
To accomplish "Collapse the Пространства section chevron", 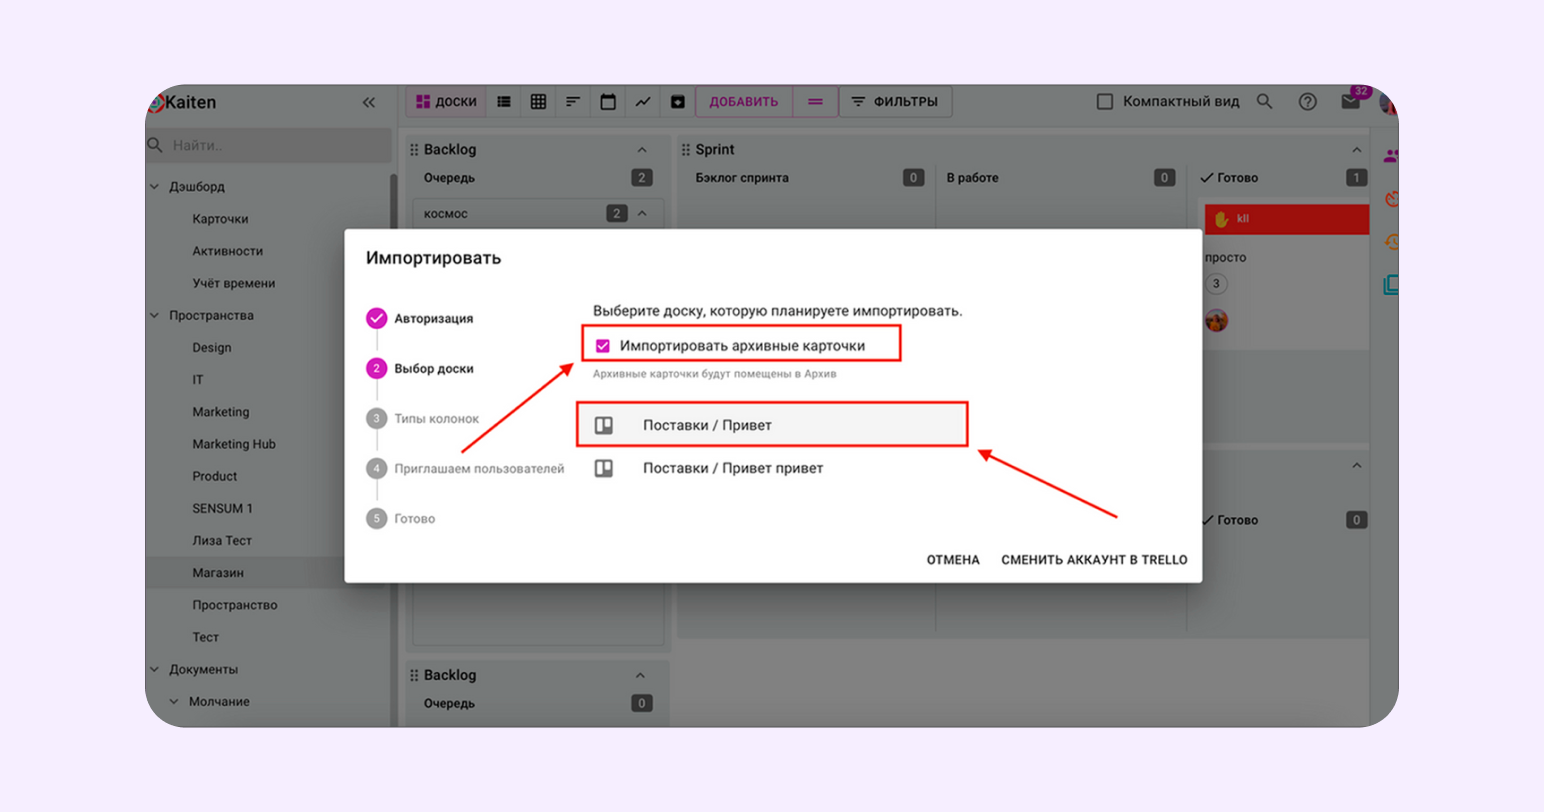I will 155,315.
